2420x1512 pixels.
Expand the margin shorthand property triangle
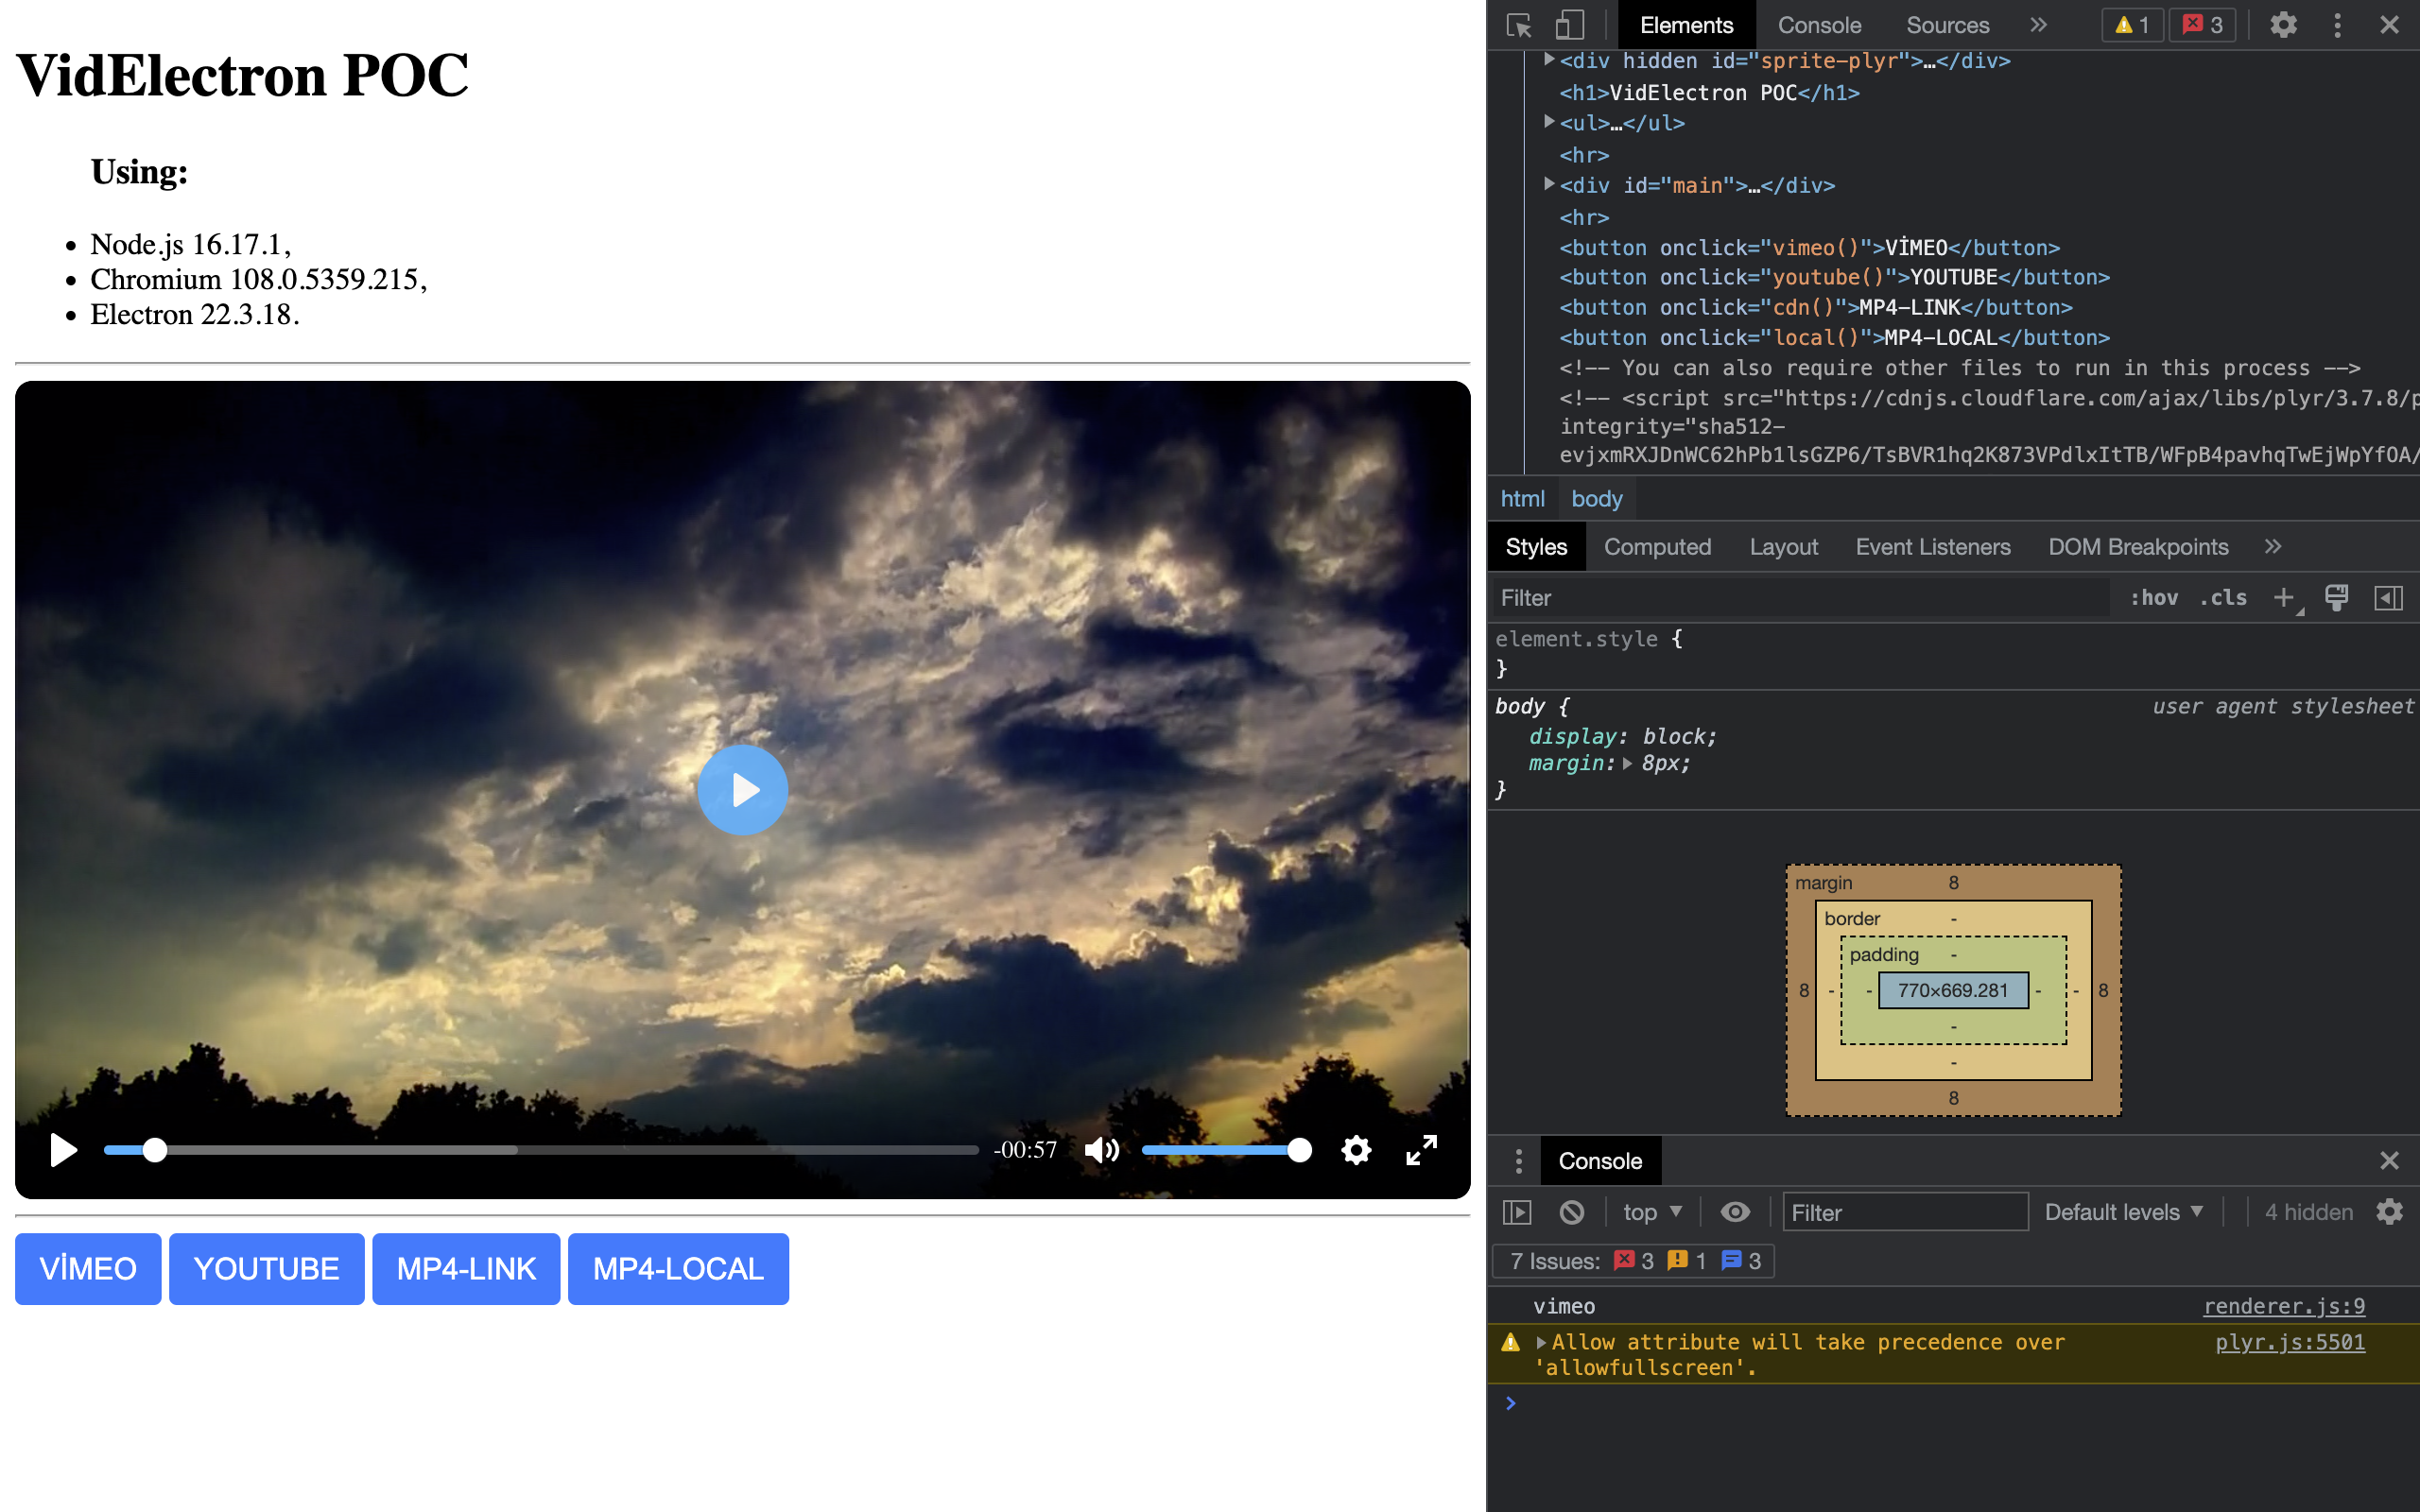pos(1628,764)
